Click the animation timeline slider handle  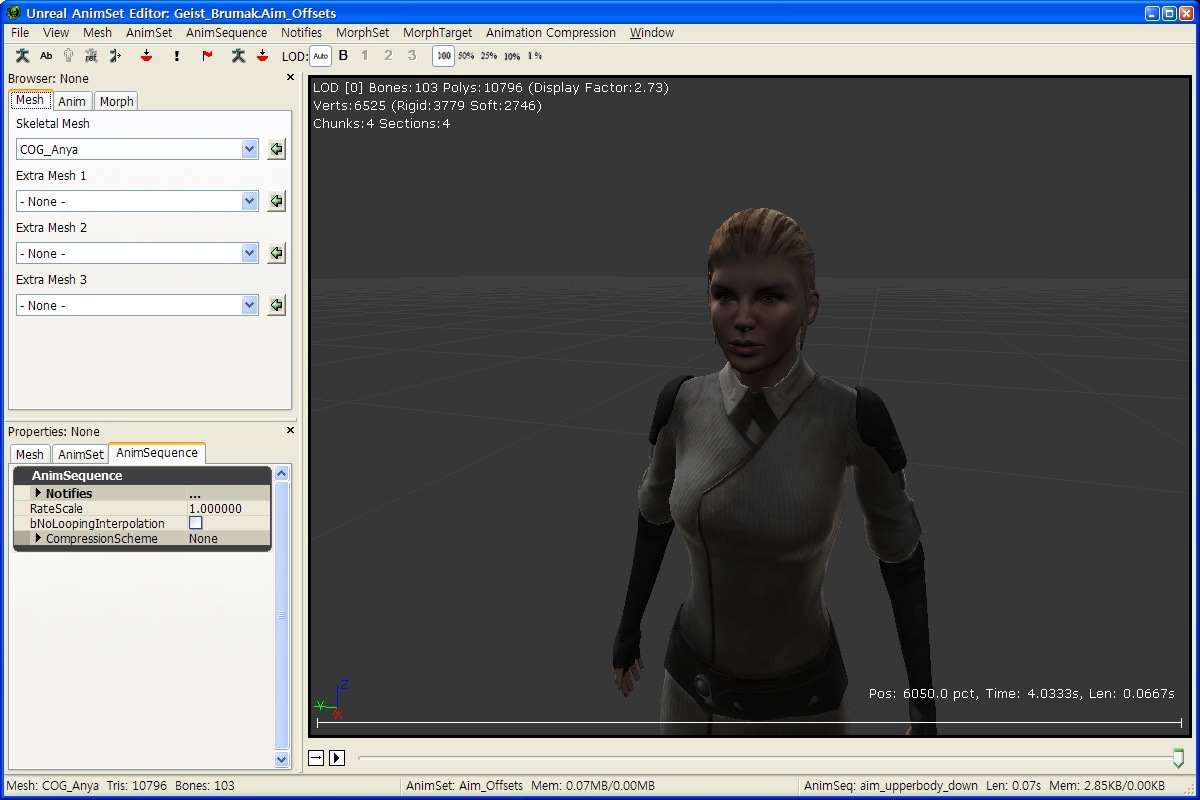1178,759
